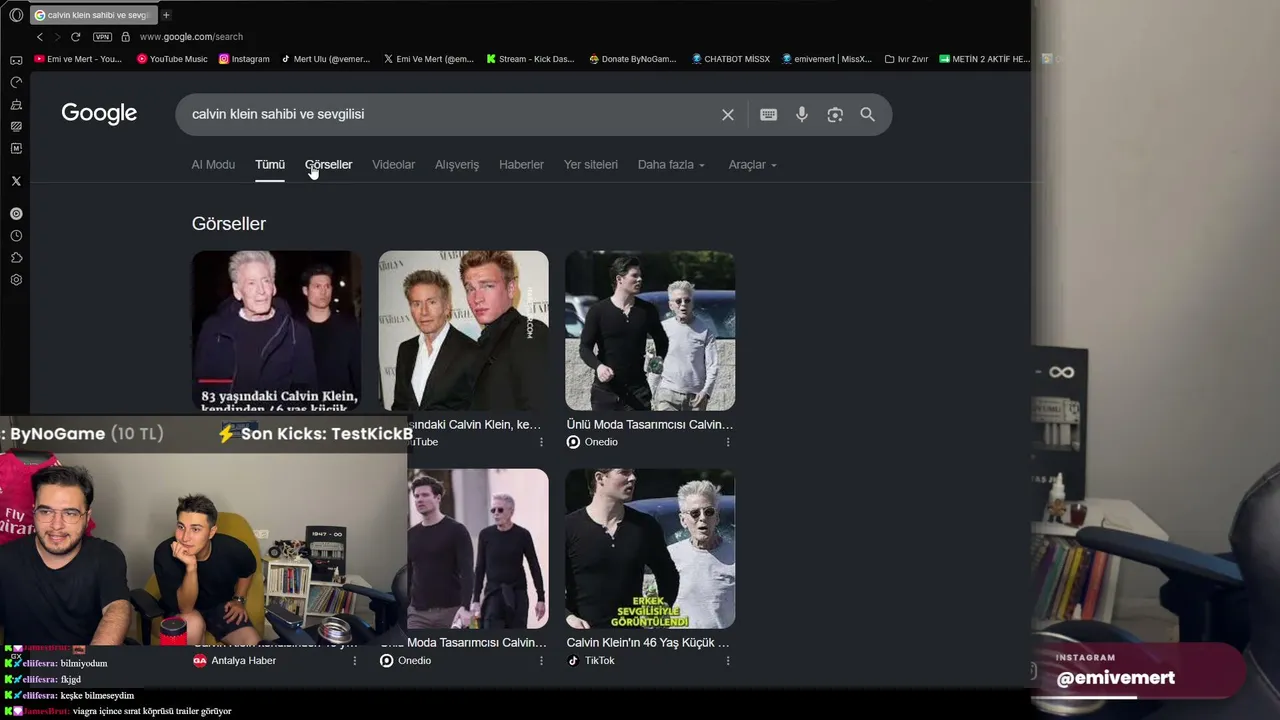The image size is (1280, 720).
Task: Open YouTube Music bookmark
Action: click(x=172, y=59)
